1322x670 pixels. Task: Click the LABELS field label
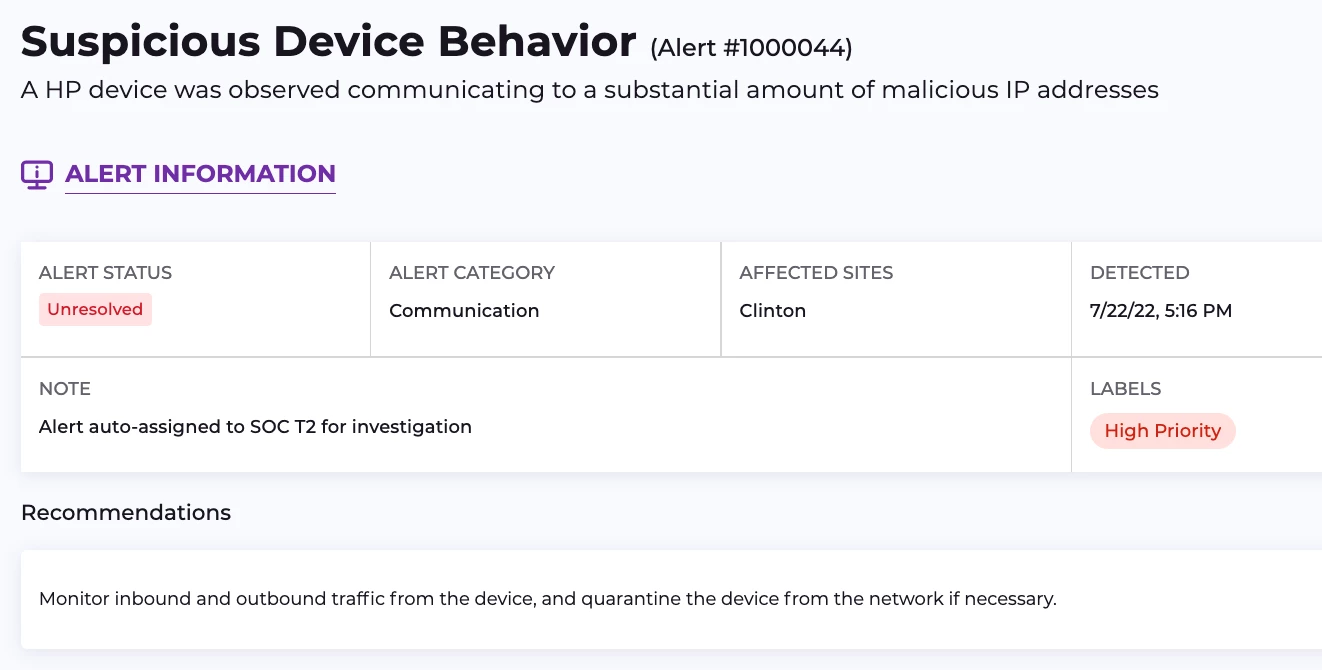(1125, 389)
